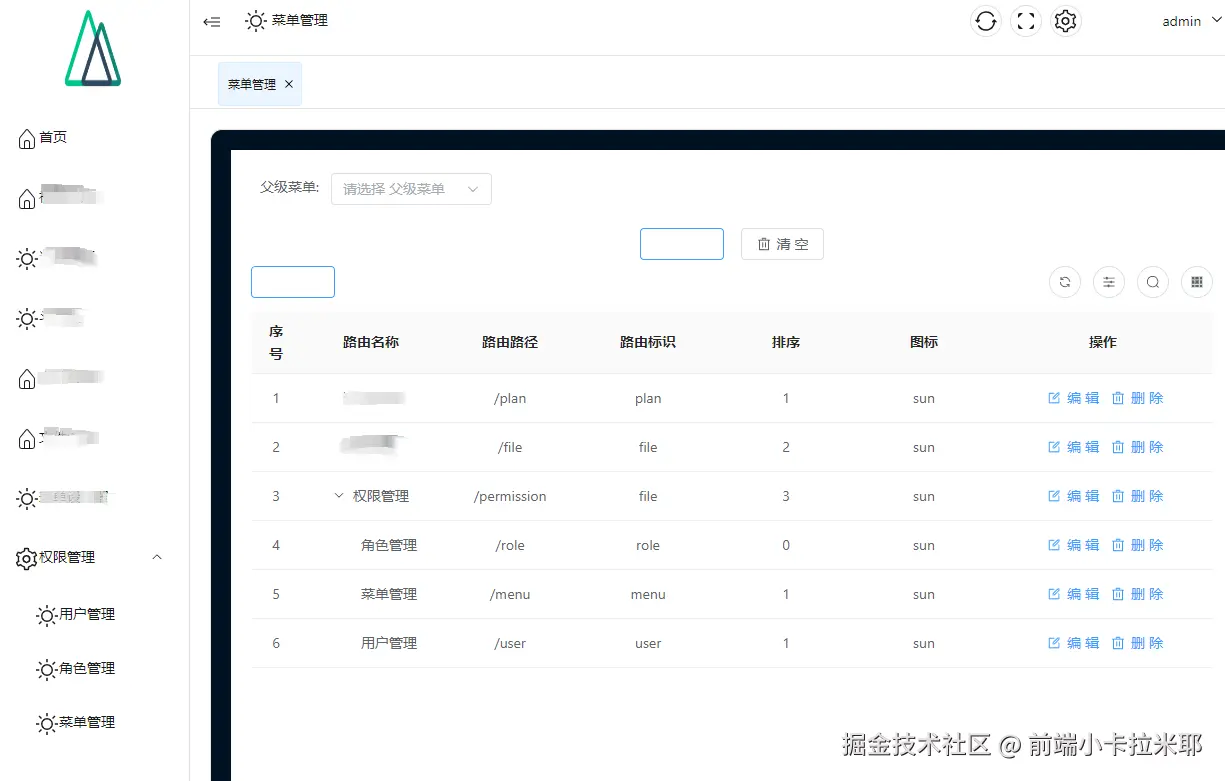Screen dimensions: 1225x781
Task: Click sun icon in header breadcrumb
Action: point(256,21)
